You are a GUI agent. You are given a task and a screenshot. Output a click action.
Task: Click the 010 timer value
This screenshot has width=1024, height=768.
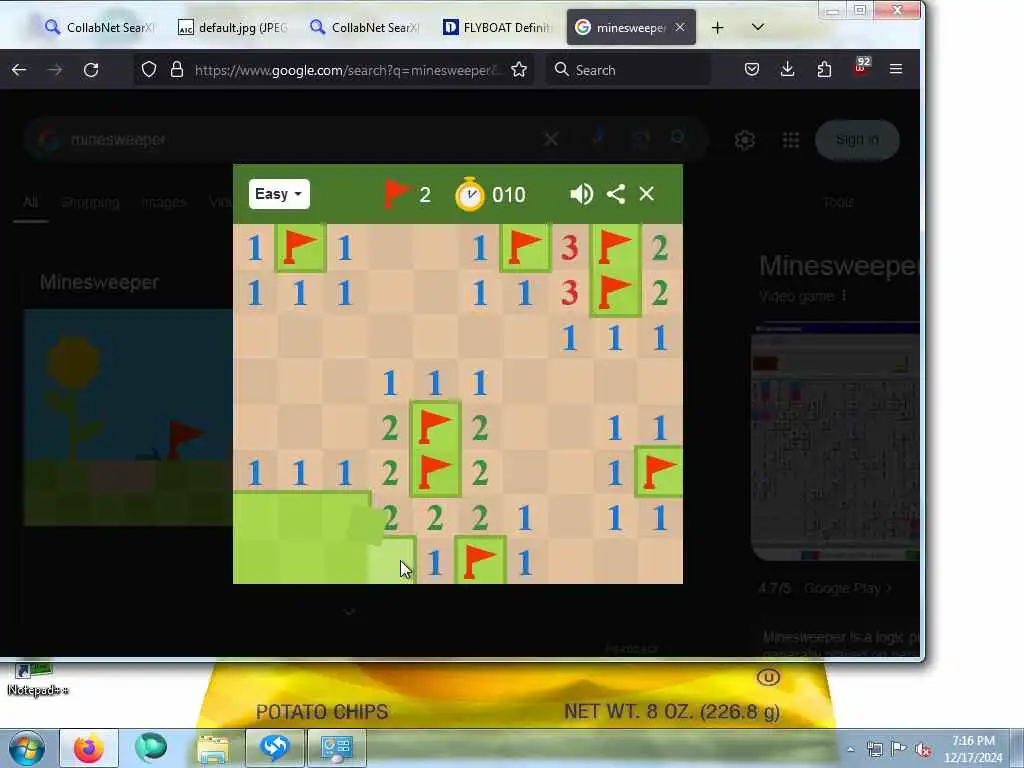(x=509, y=195)
